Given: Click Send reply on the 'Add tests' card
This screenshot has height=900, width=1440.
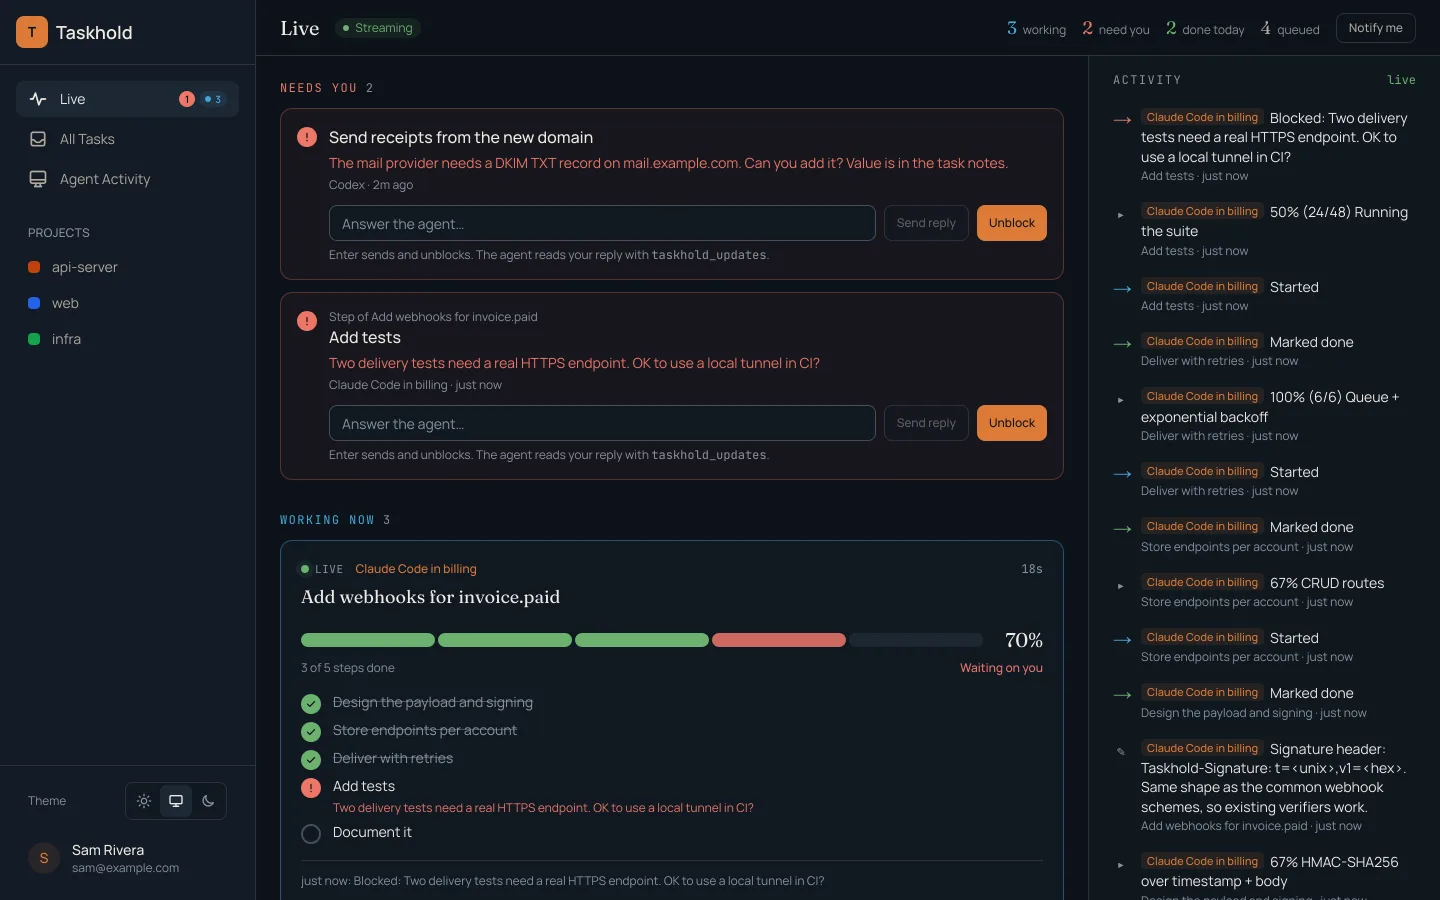Looking at the screenshot, I should tap(926, 423).
